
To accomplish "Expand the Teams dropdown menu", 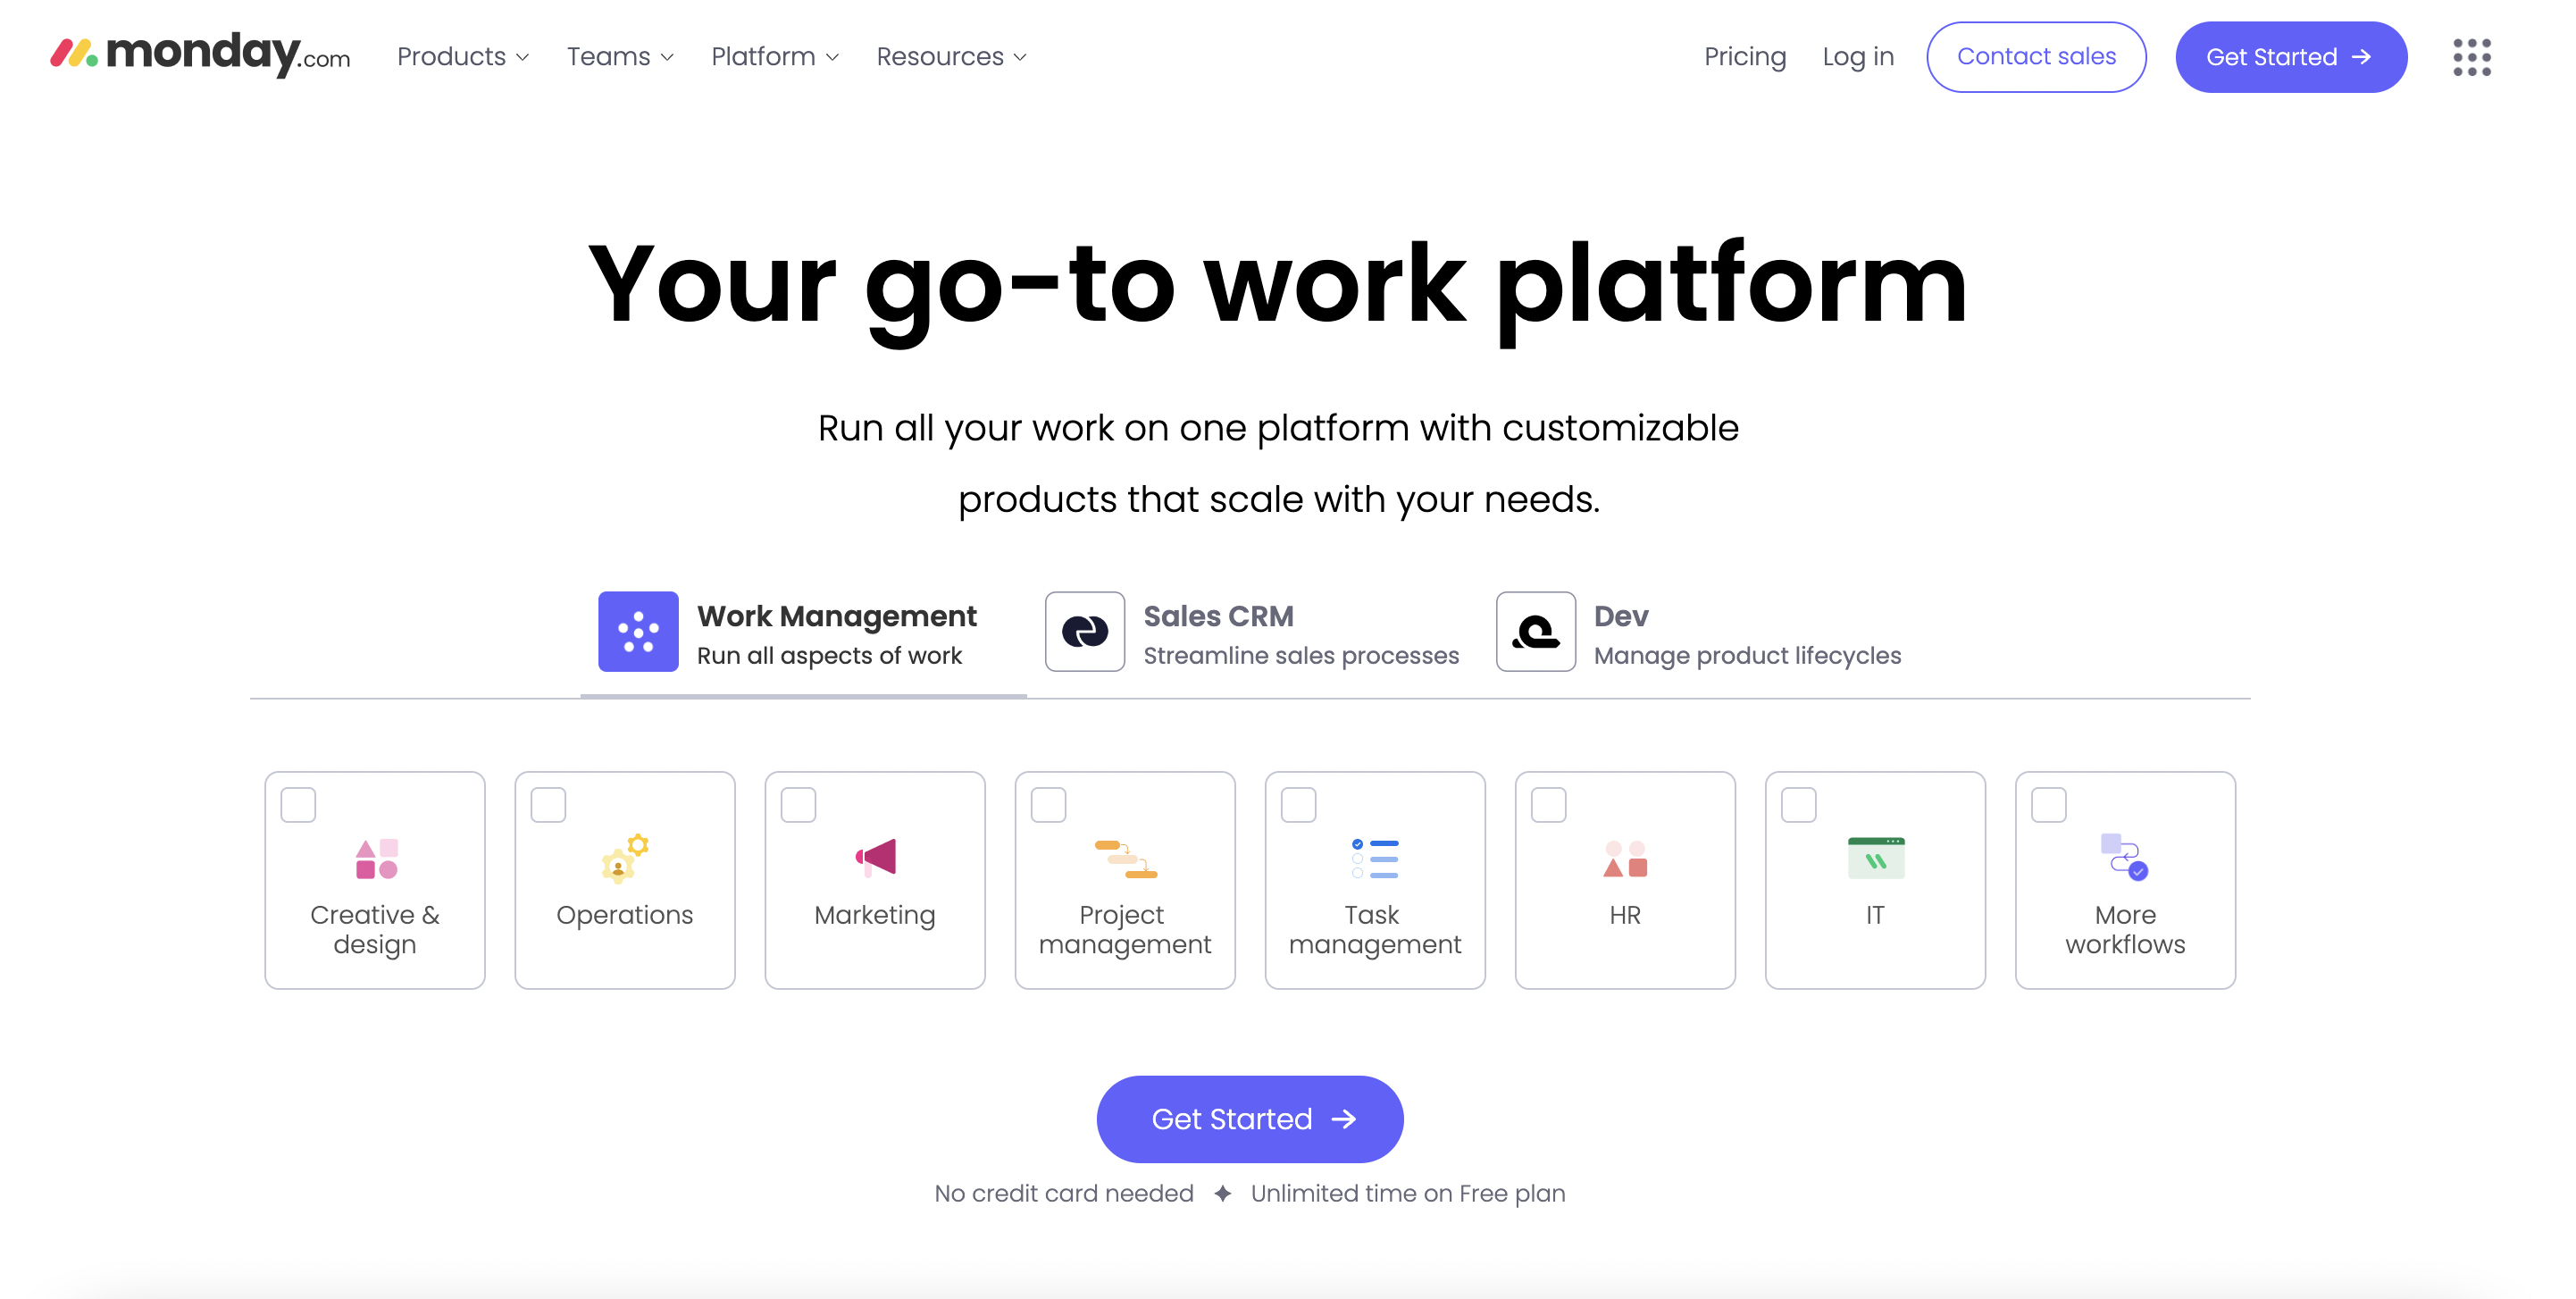I will click(x=621, y=56).
